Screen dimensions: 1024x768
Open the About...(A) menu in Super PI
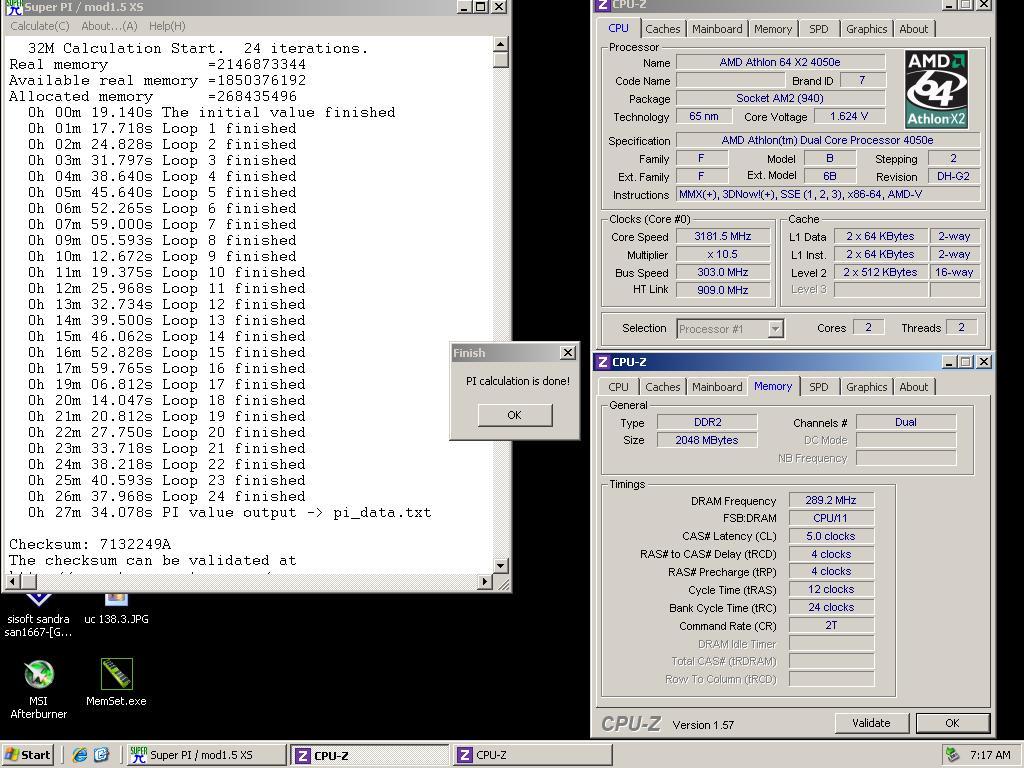pyautogui.click(x=109, y=26)
